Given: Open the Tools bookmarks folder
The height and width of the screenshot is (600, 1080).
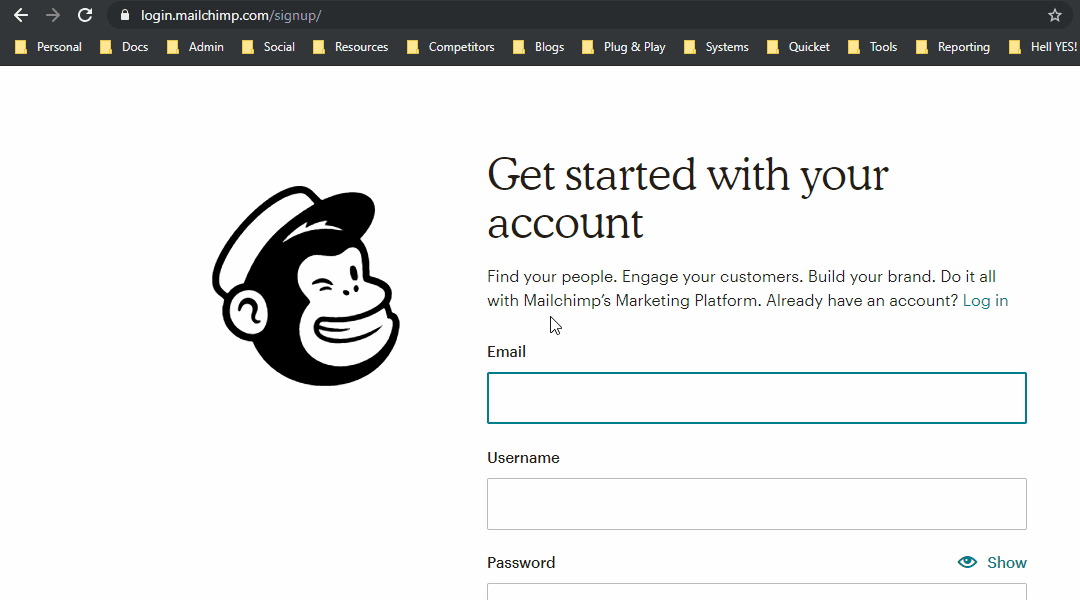Looking at the screenshot, I should tap(872, 47).
